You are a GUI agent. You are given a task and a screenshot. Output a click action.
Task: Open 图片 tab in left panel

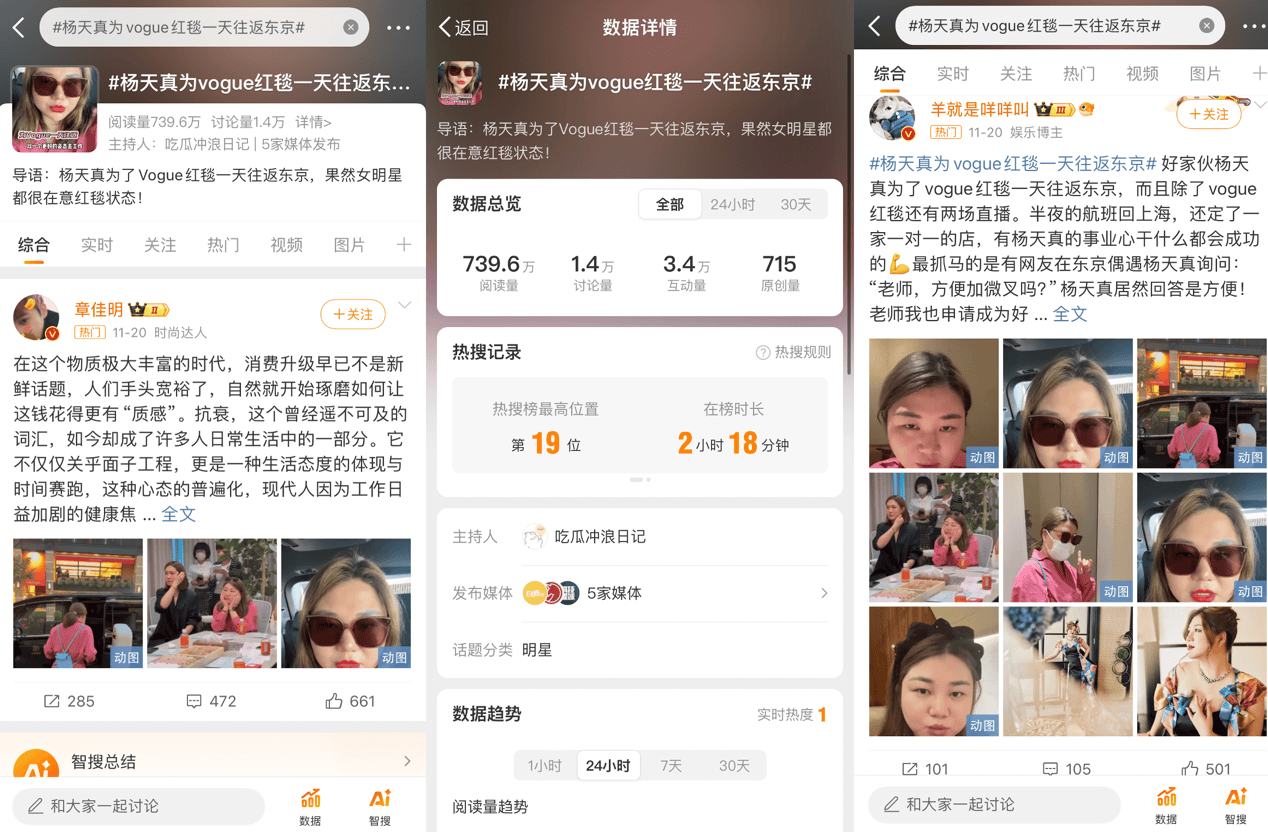(x=349, y=245)
